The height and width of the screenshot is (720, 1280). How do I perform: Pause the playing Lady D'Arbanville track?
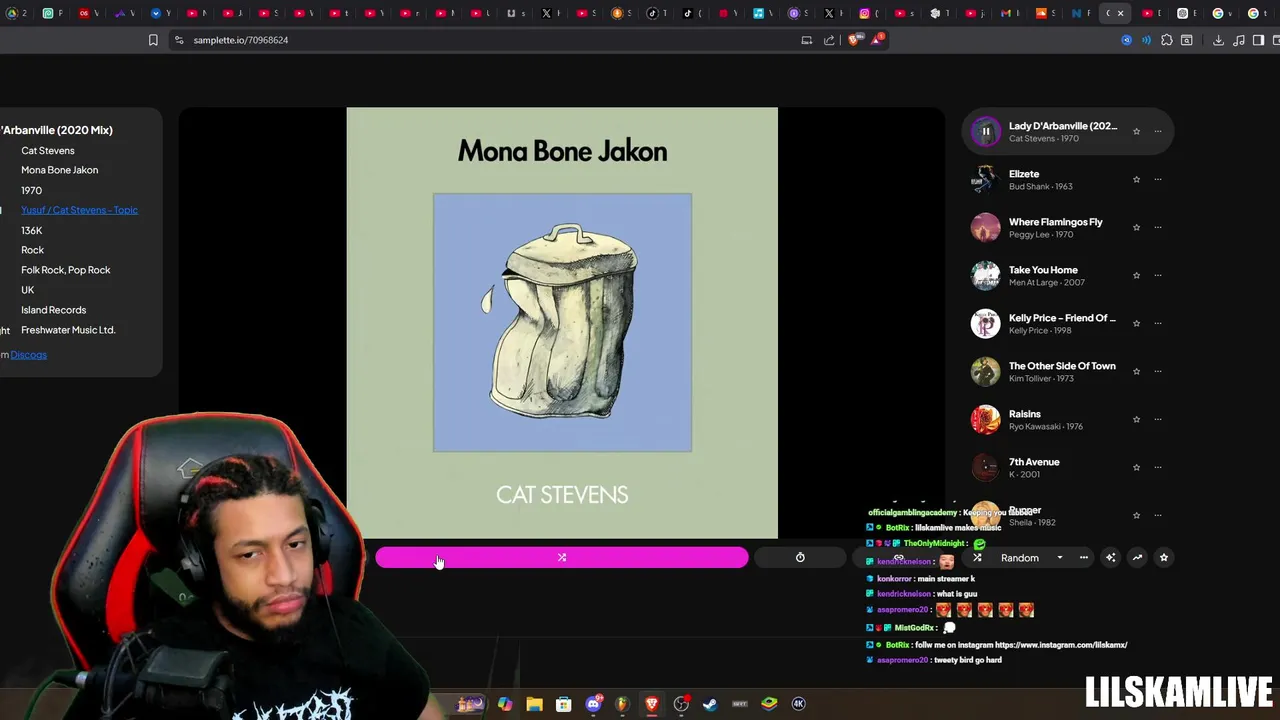(985, 131)
